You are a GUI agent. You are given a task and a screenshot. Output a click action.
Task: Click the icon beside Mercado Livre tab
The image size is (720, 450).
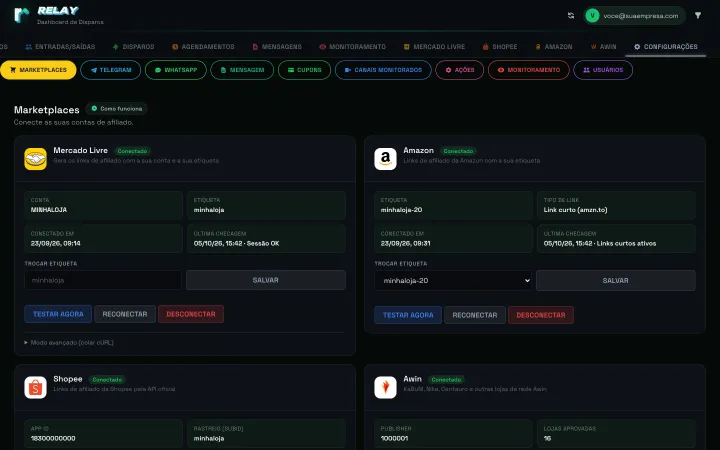click(406, 47)
